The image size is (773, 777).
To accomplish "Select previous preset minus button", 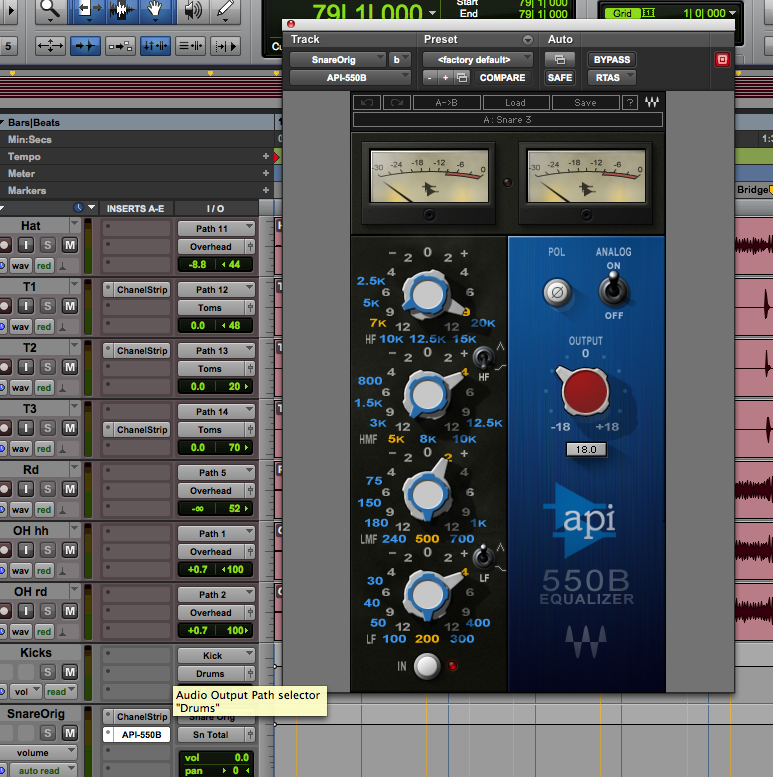I will pos(430,78).
